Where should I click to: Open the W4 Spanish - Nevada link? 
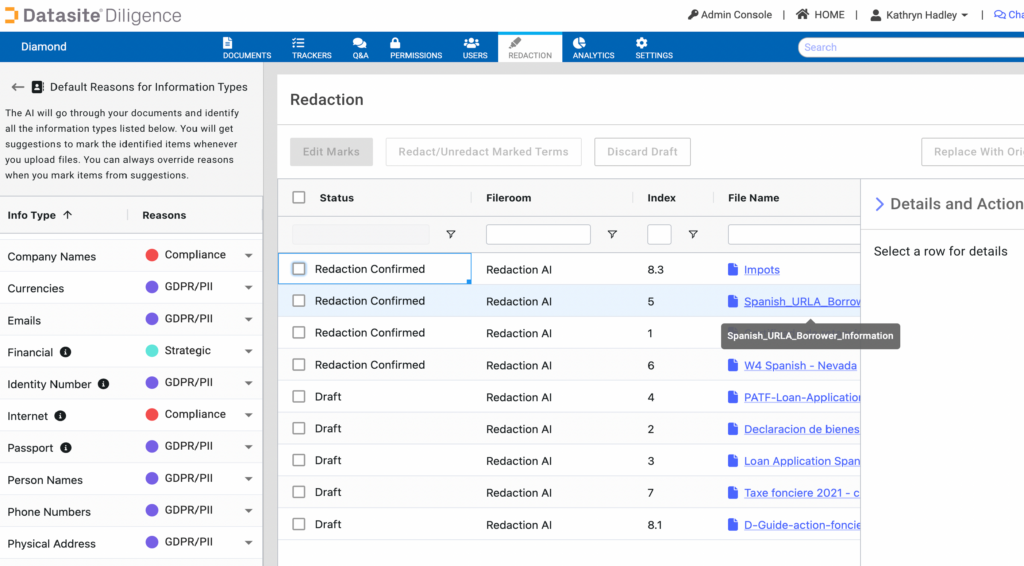click(x=800, y=366)
